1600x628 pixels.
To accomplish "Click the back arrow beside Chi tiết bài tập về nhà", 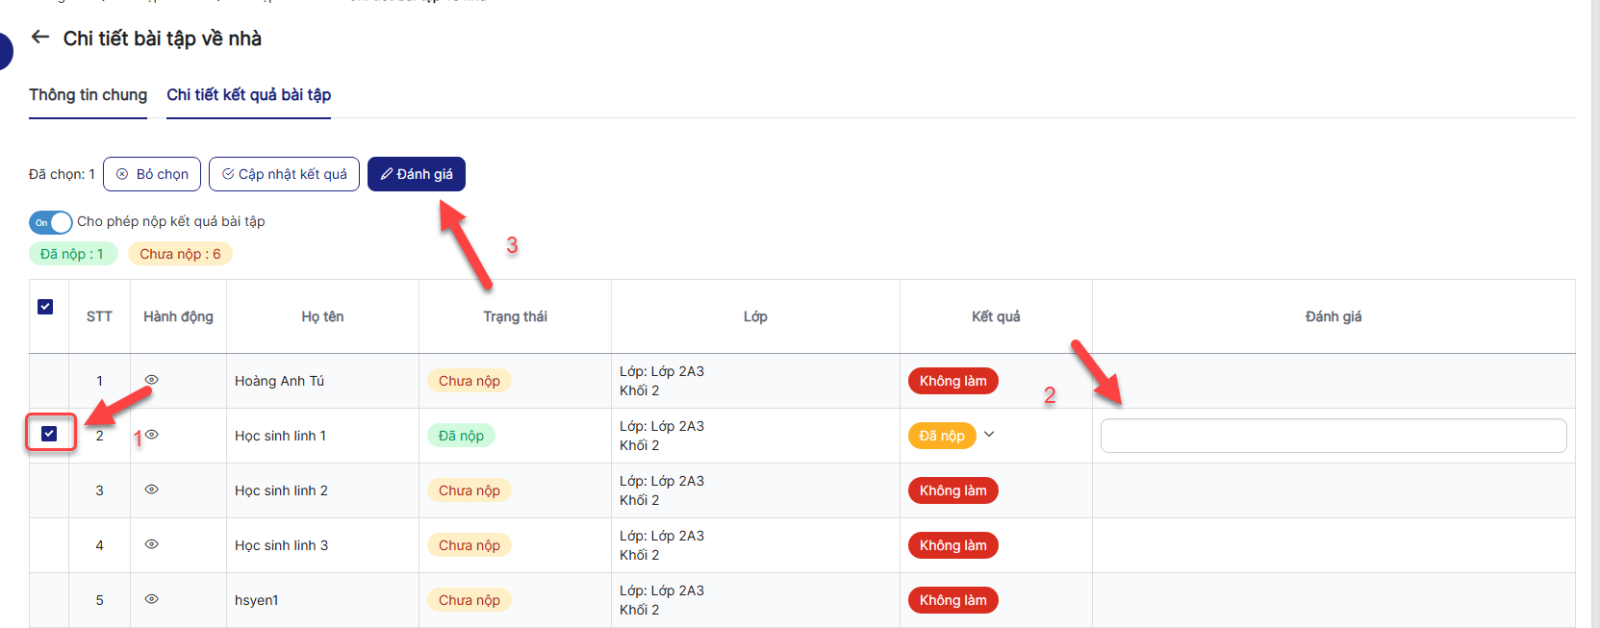I will [40, 37].
